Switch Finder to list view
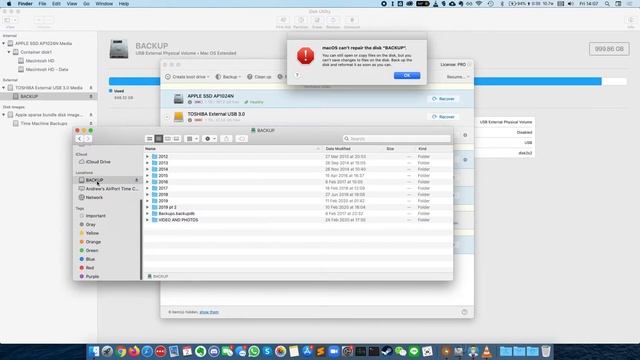The width and height of the screenshot is (640, 360). pos(158,139)
